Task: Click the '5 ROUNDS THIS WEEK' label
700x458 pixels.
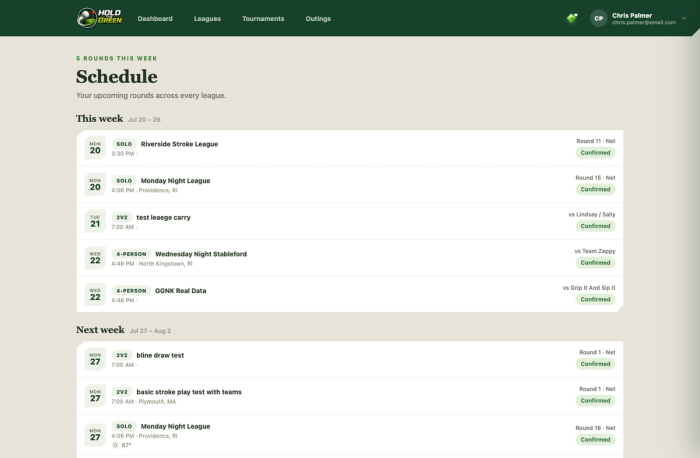Action: (x=117, y=58)
